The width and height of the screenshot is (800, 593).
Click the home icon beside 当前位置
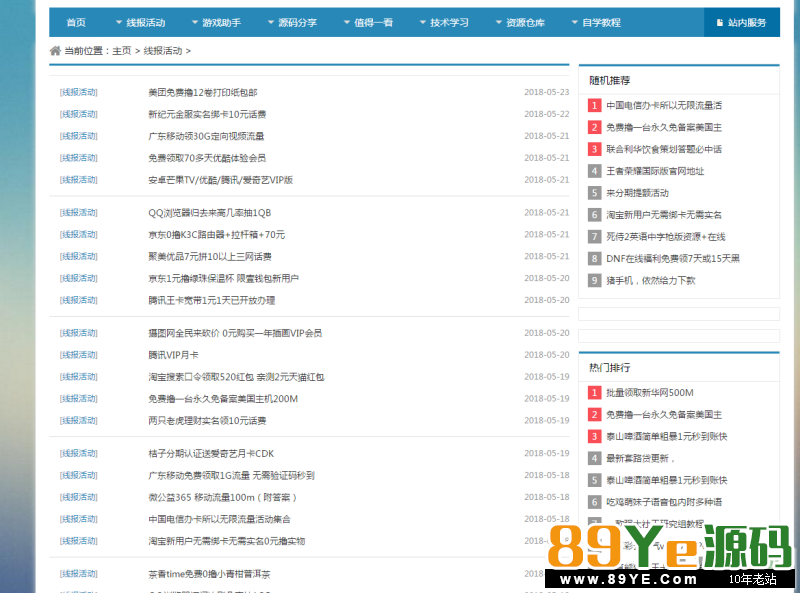55,51
